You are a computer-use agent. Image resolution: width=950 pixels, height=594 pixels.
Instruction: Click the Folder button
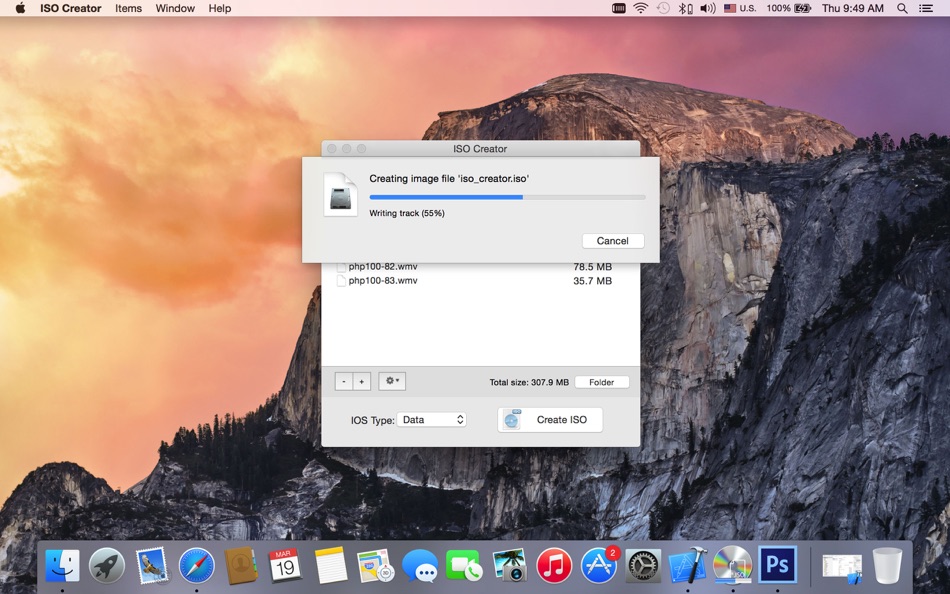click(x=602, y=382)
